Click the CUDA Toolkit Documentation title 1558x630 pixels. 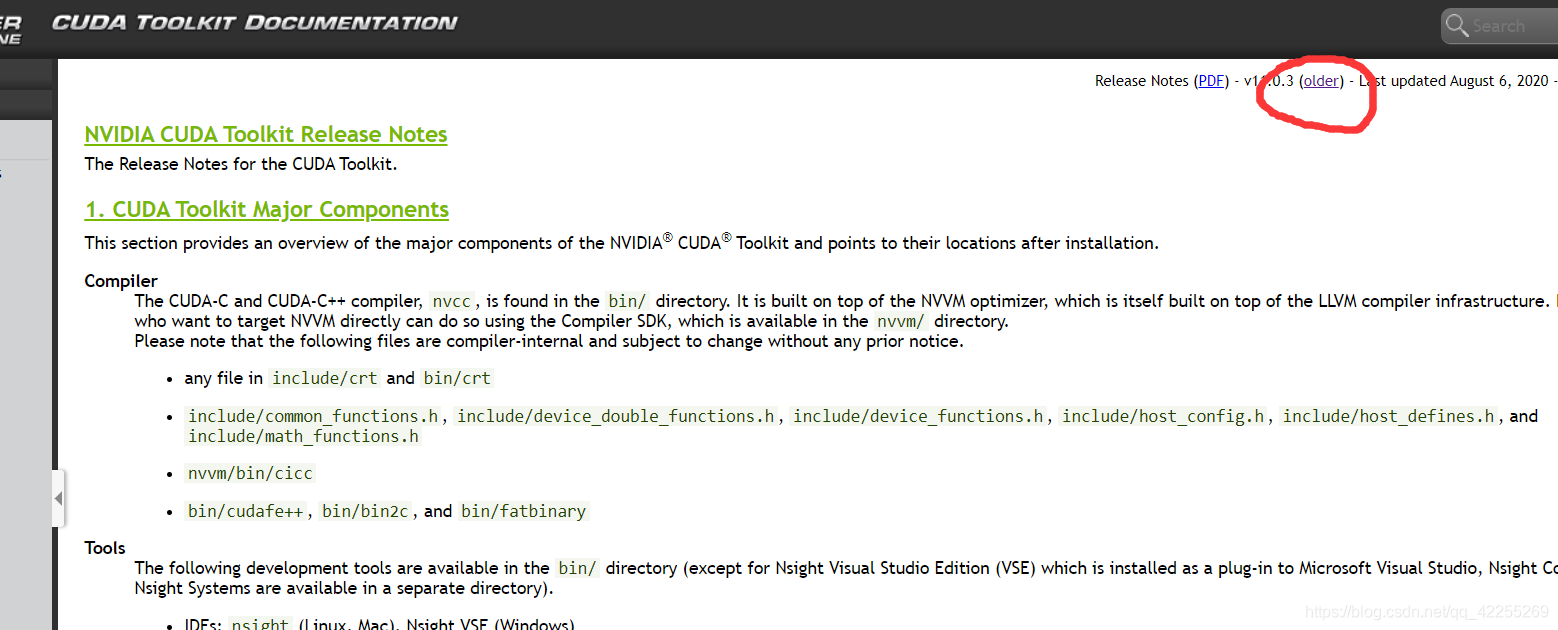coord(255,22)
